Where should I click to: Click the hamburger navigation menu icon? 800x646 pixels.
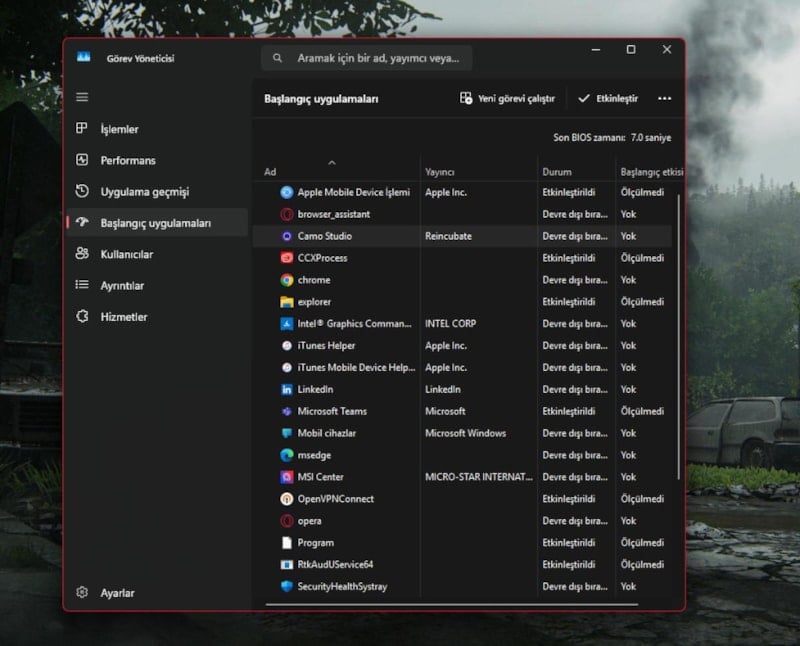82,97
